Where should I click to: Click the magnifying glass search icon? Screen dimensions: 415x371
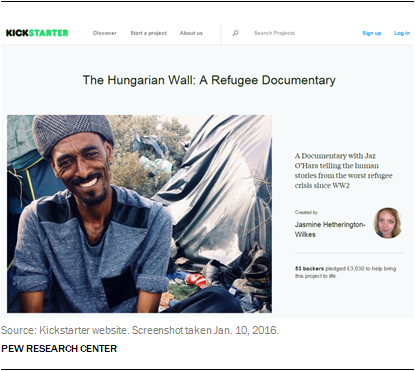235,33
